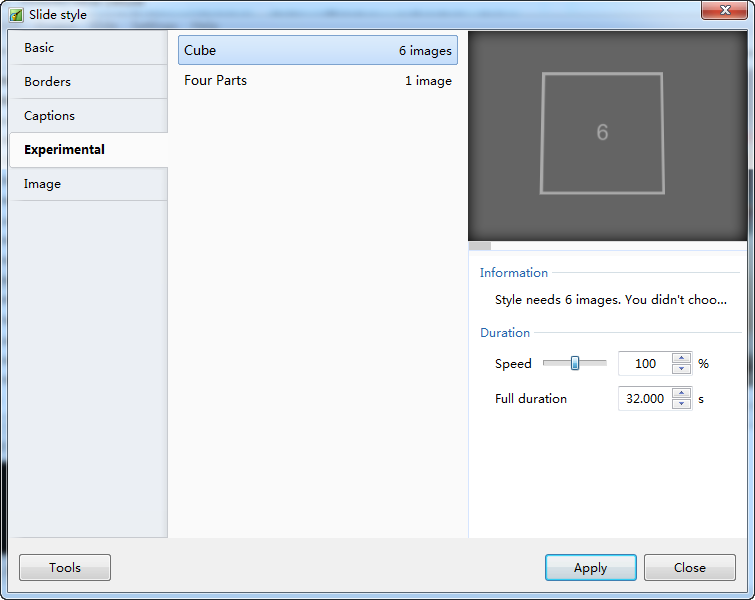Select the Experimental category tab

(x=88, y=150)
